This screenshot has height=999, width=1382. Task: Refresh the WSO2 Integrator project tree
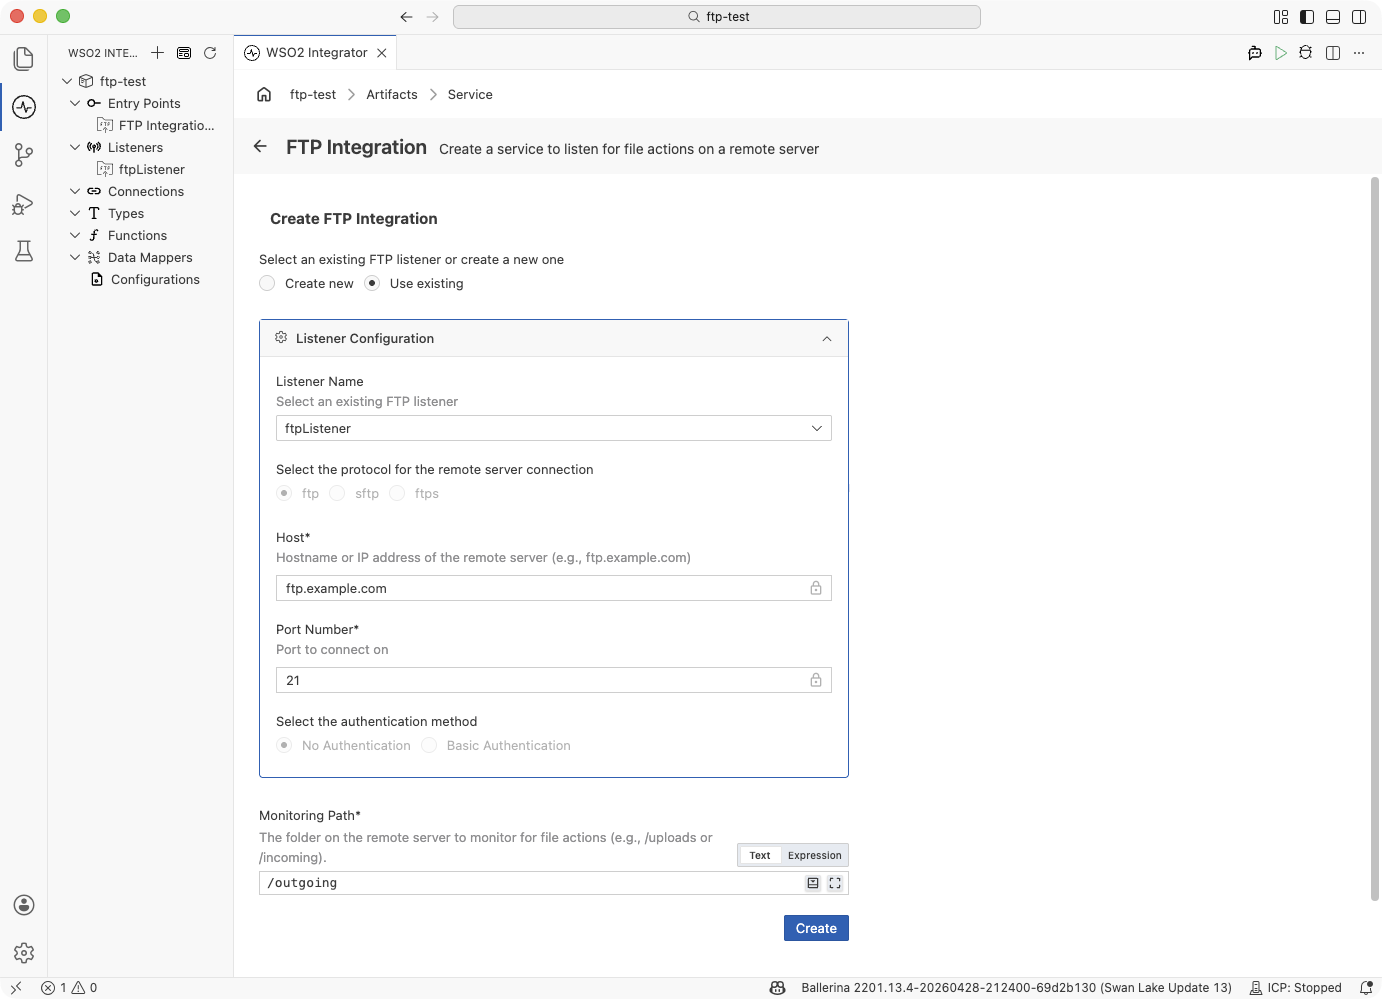210,53
